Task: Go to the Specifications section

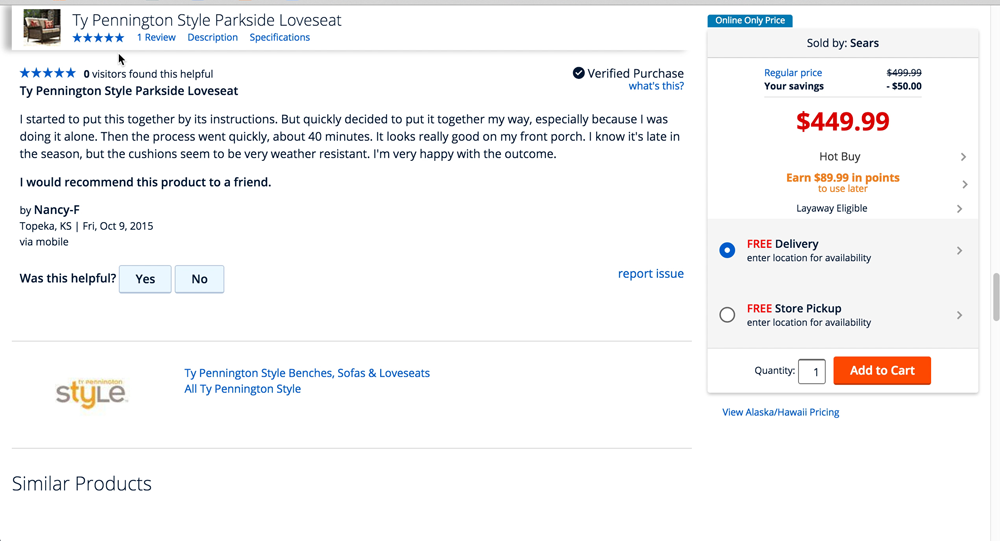Action: pos(280,38)
